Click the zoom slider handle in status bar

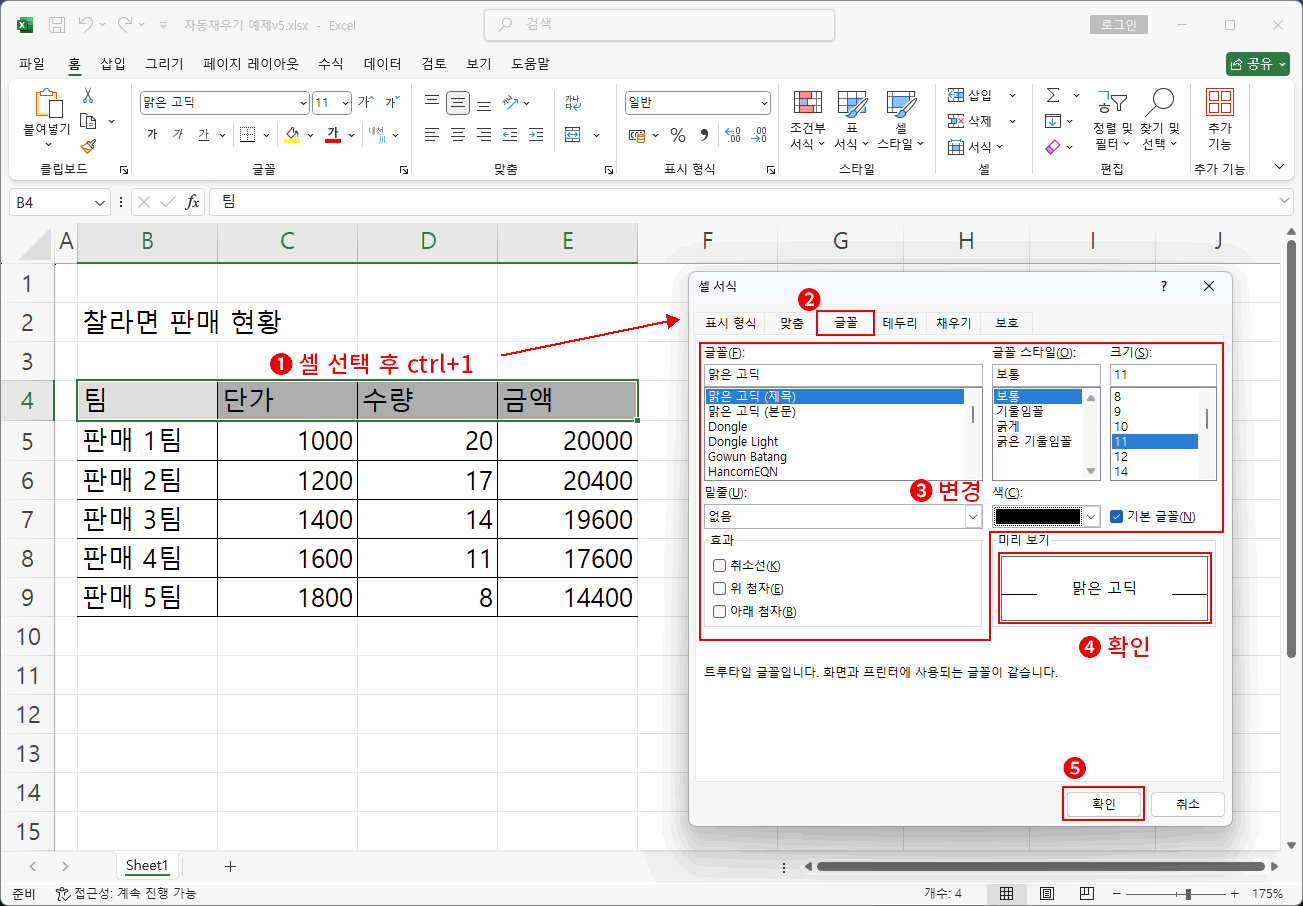point(1188,894)
